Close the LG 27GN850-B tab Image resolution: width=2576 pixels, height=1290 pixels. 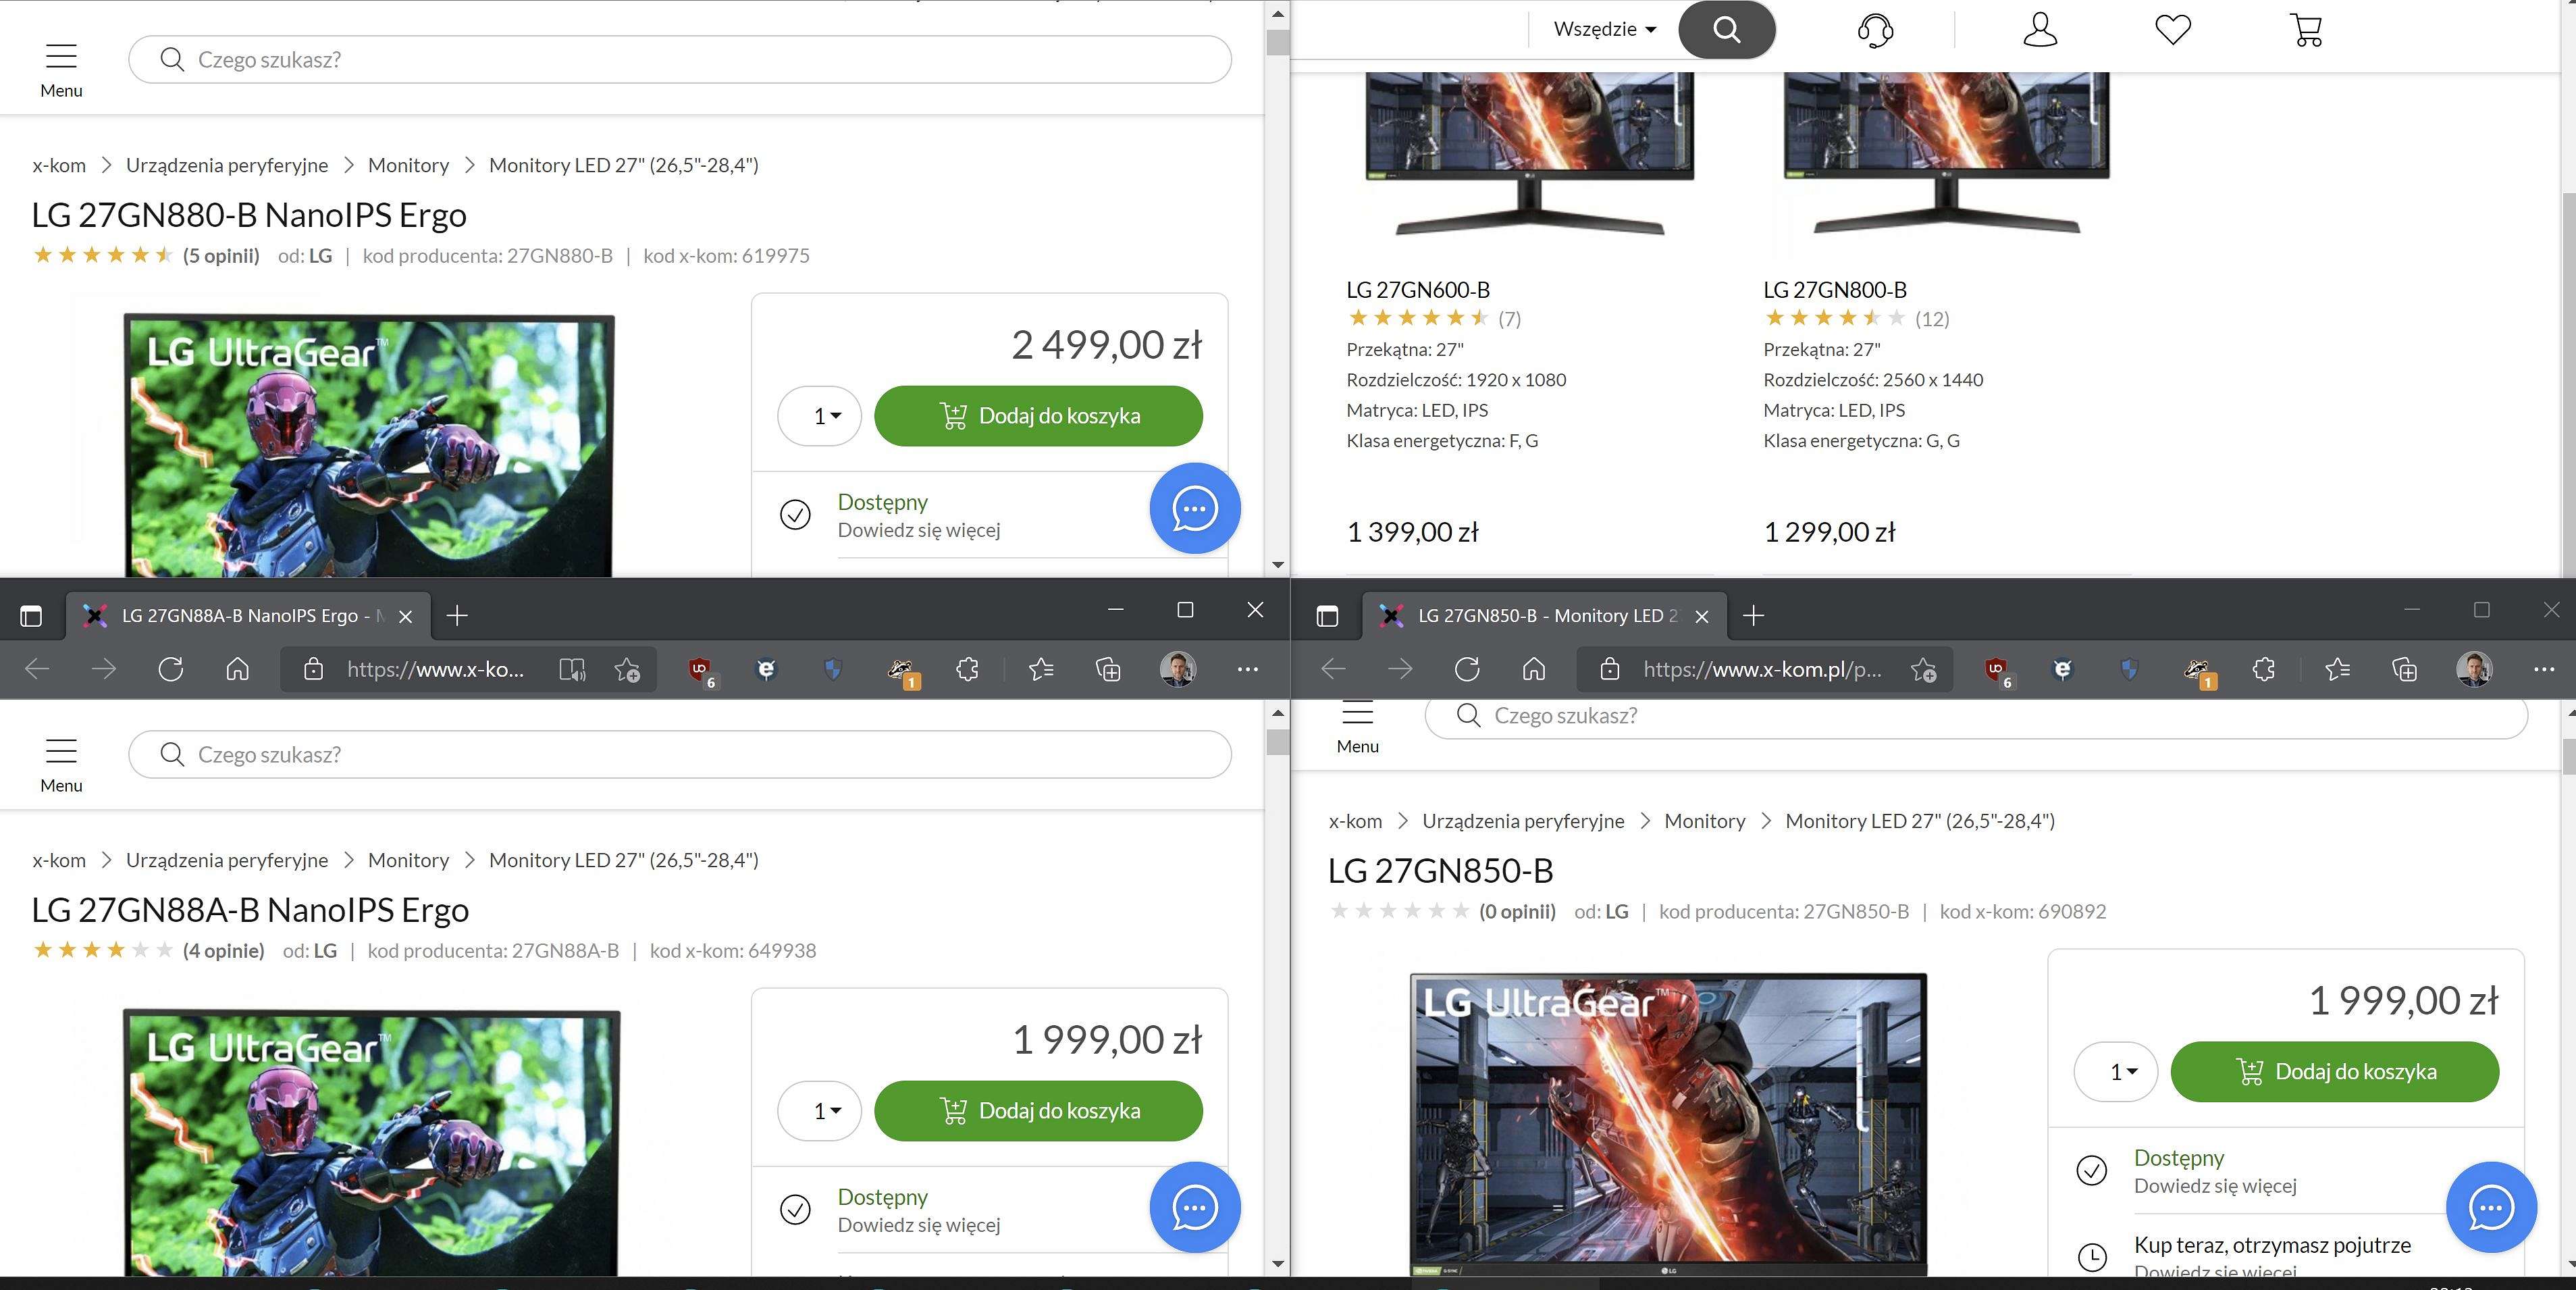click(x=1702, y=616)
